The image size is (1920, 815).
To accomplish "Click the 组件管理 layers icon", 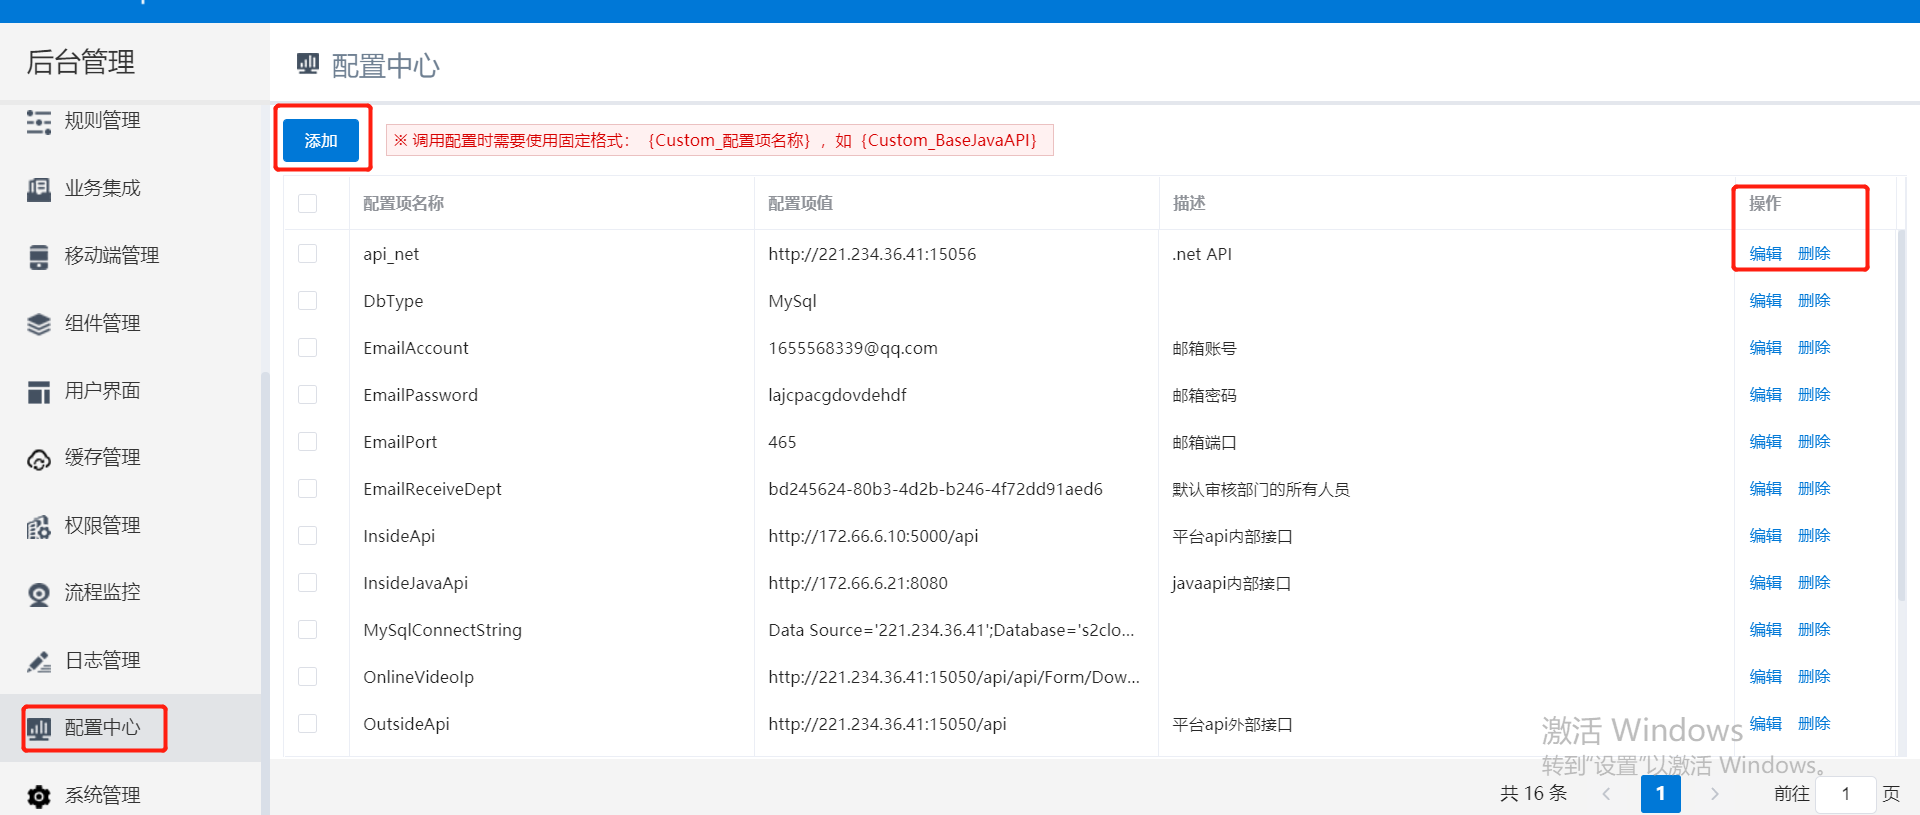I will (39, 324).
